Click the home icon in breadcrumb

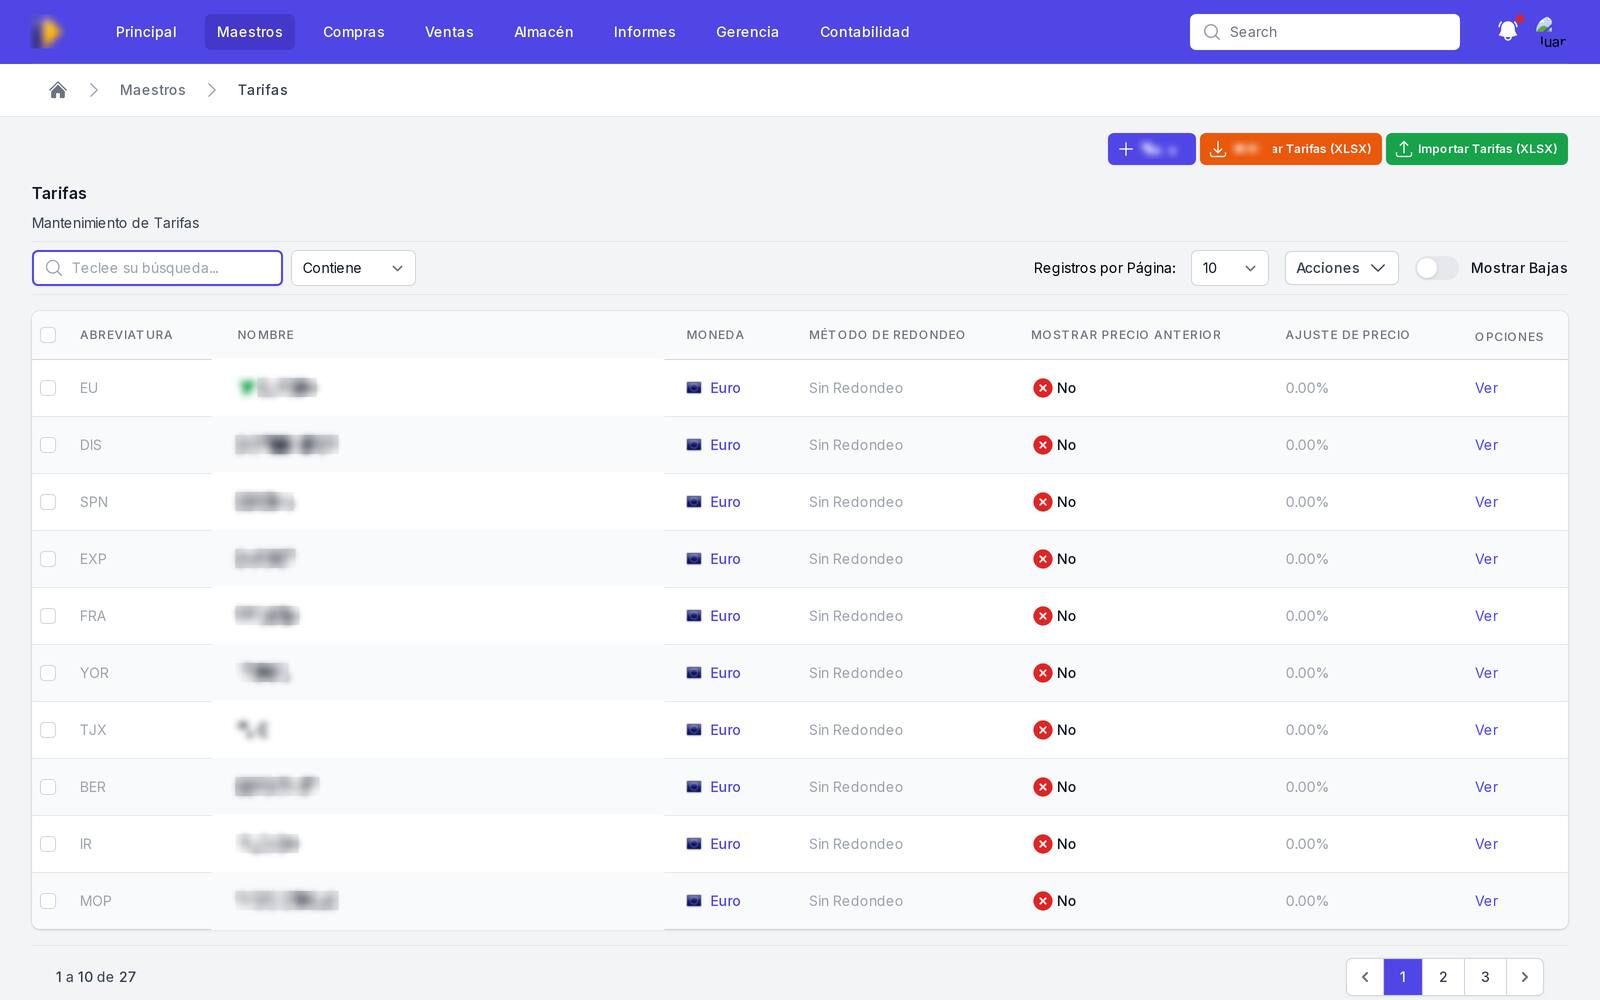(58, 90)
